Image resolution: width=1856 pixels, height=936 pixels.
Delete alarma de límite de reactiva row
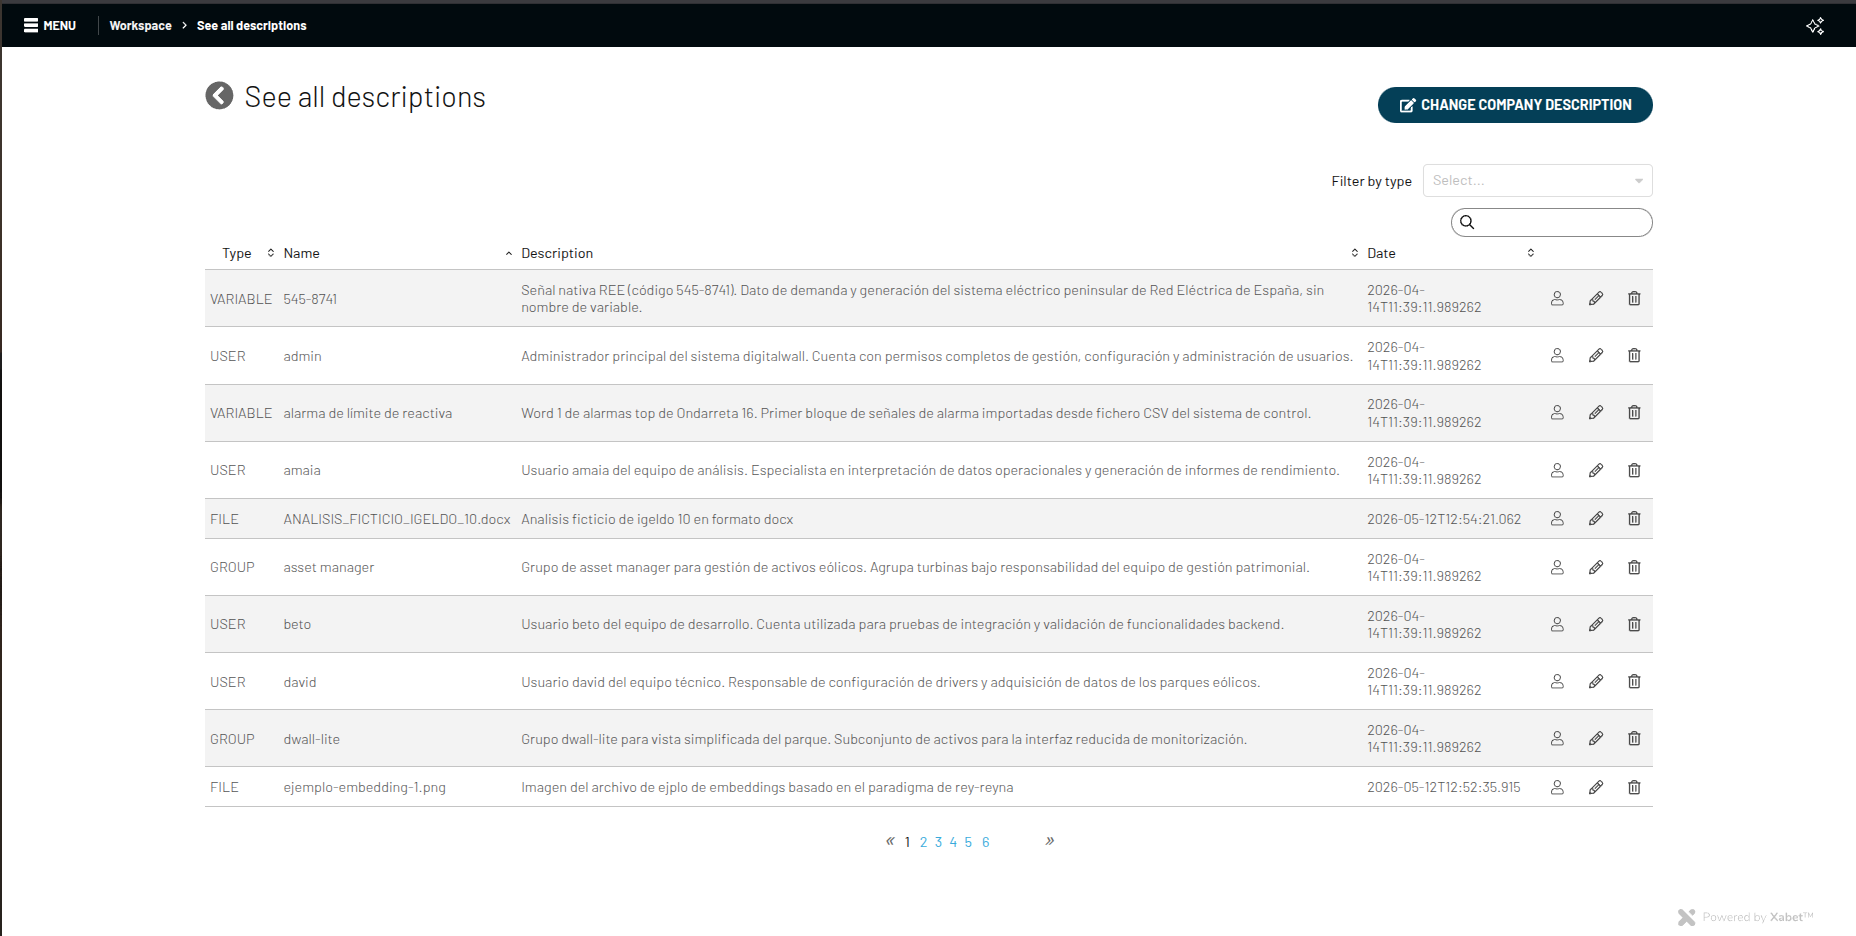click(1634, 412)
